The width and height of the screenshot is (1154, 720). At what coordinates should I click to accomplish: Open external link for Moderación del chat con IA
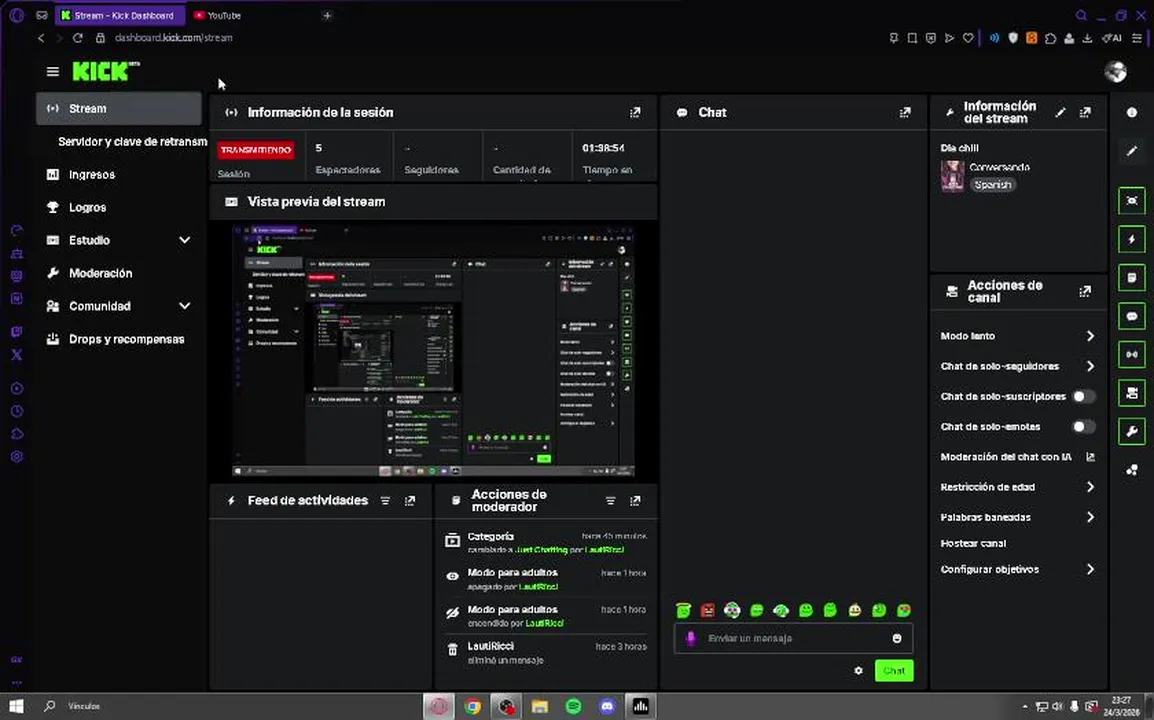(x=1091, y=457)
